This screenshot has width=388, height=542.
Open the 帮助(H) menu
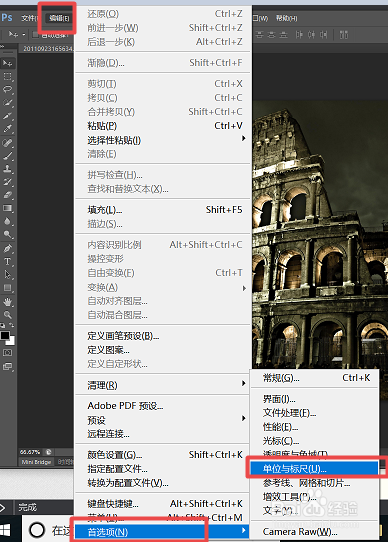point(286,18)
